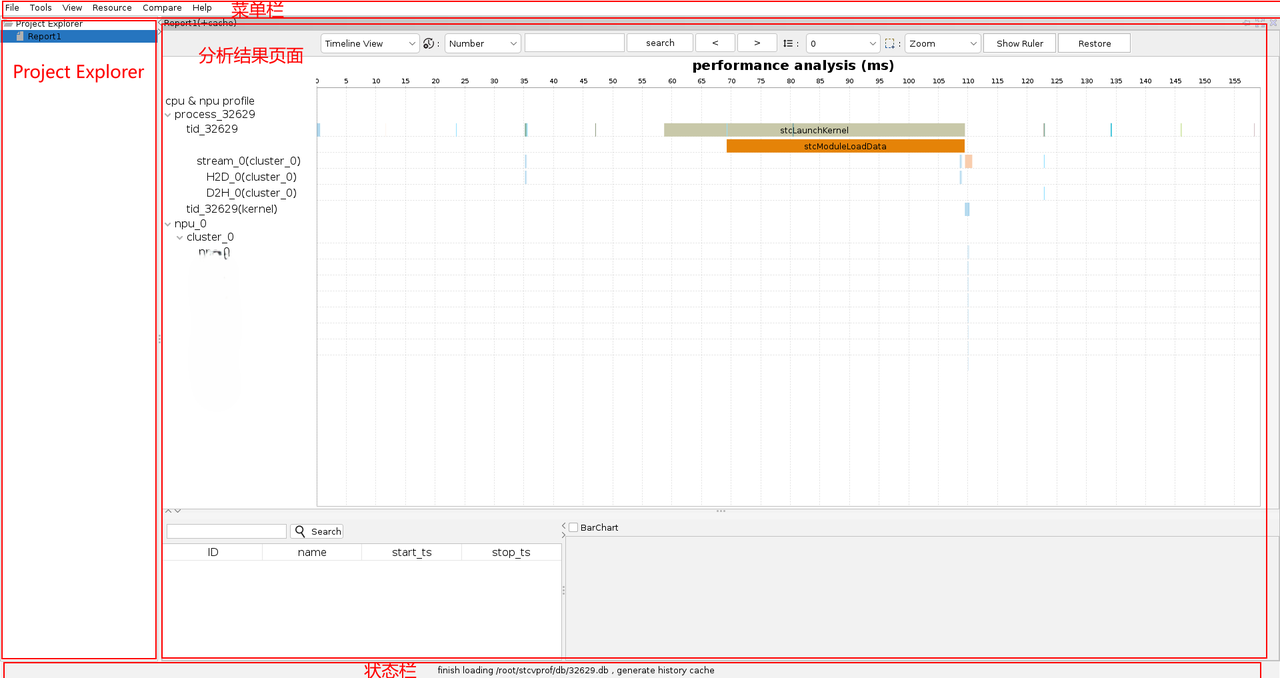Click the previous result '<' arrow button
Viewport: 1280px width, 678px height.
click(x=715, y=43)
